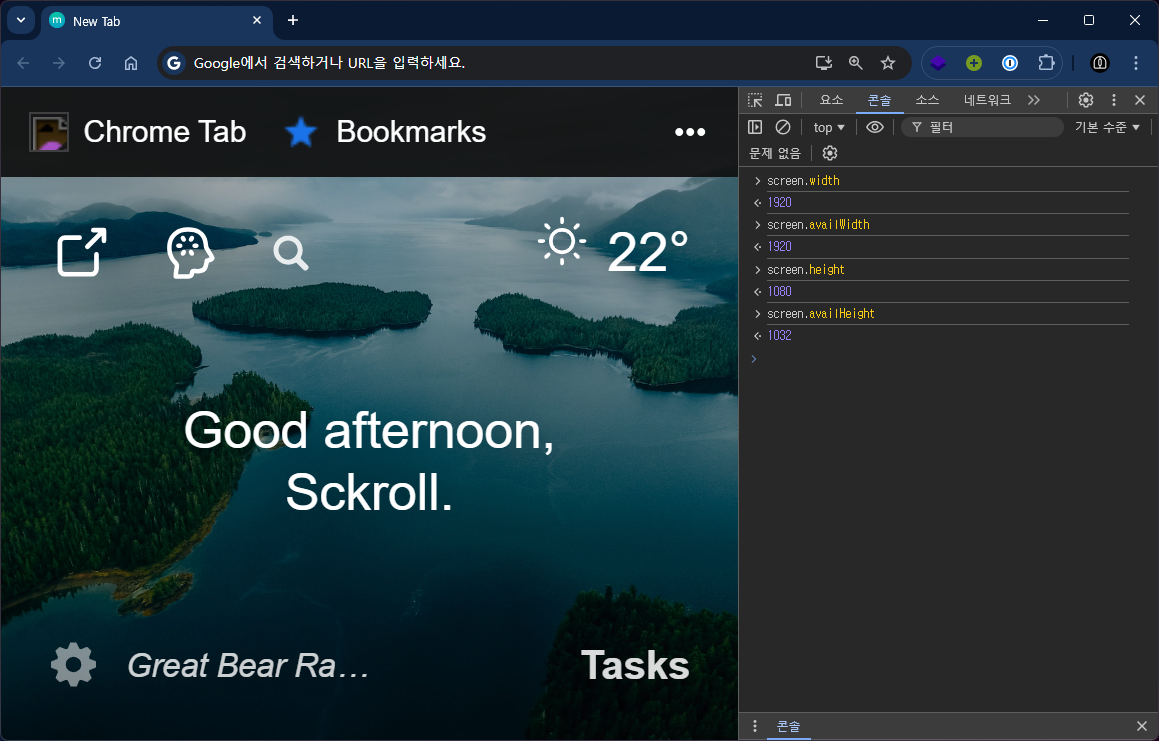Open the browser search icon on new tab

[290, 253]
